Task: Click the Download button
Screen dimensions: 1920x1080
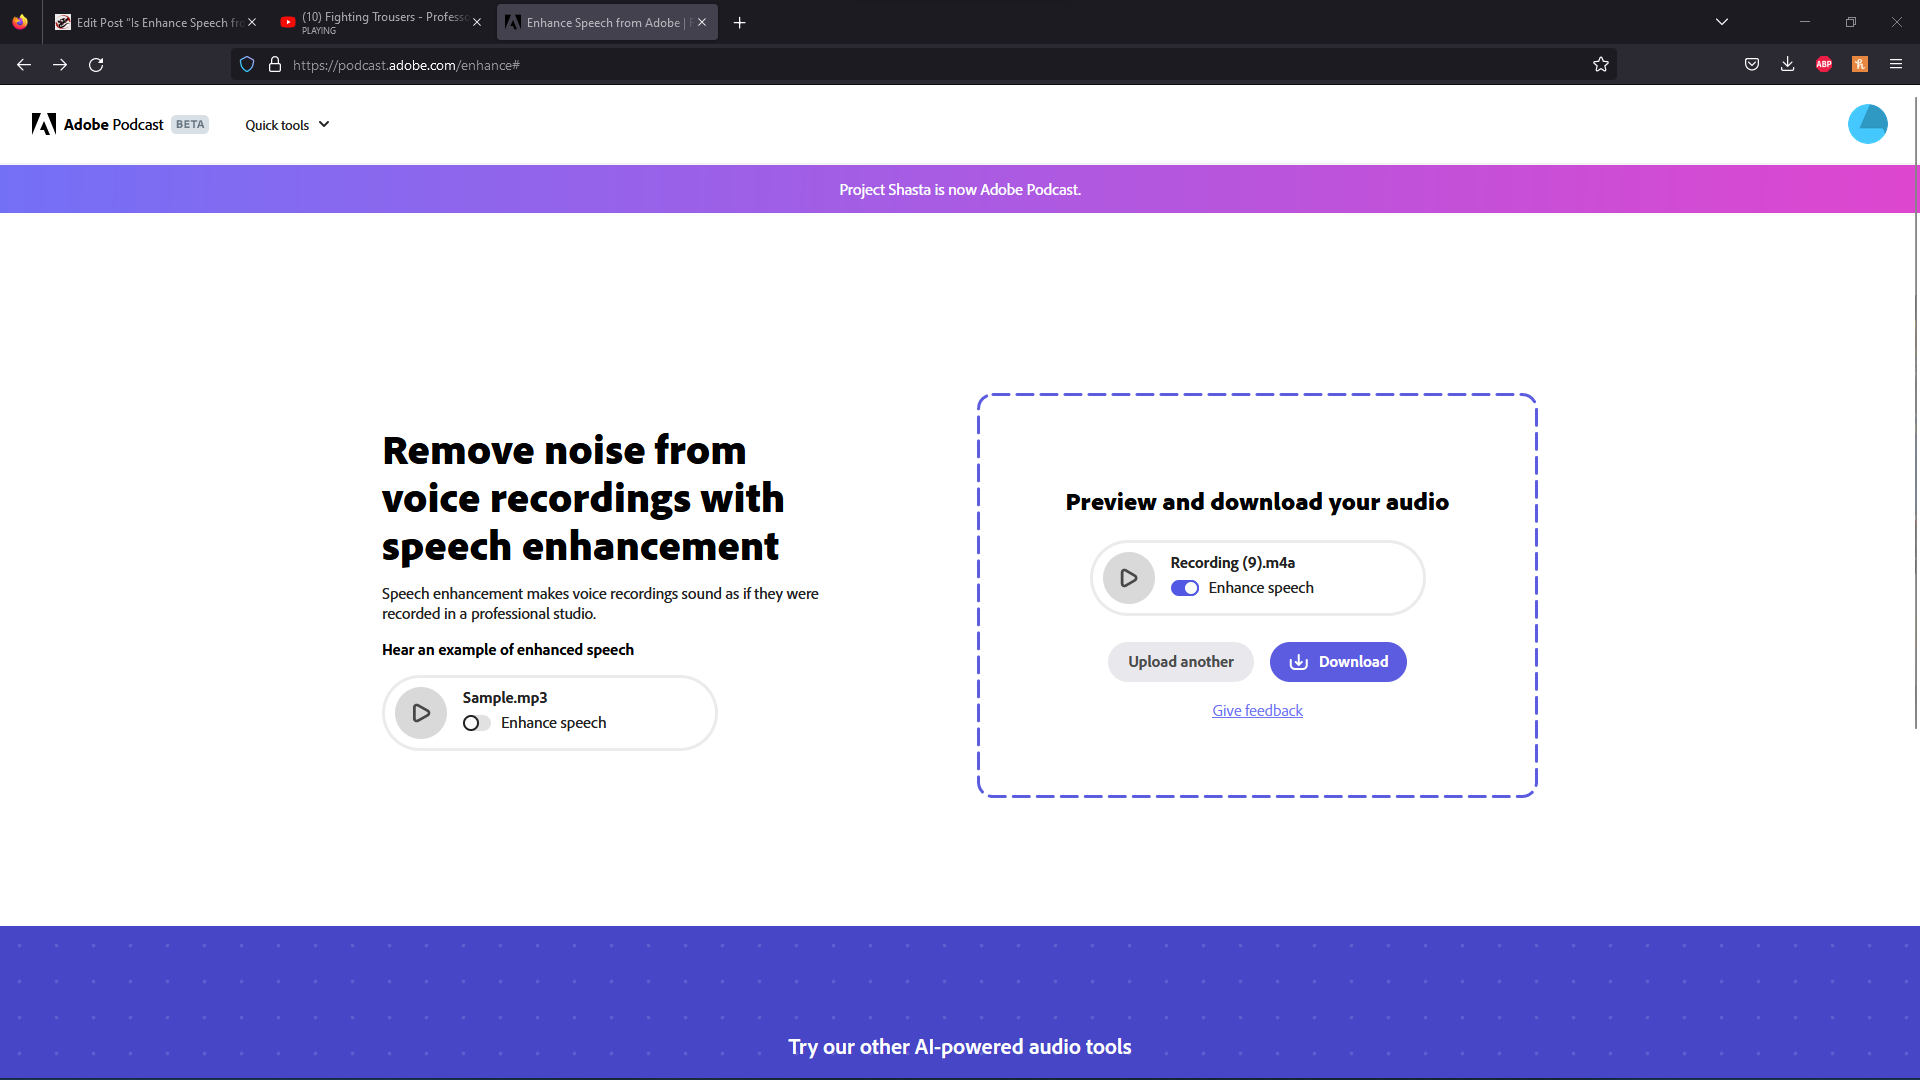Action: pyautogui.click(x=1337, y=662)
